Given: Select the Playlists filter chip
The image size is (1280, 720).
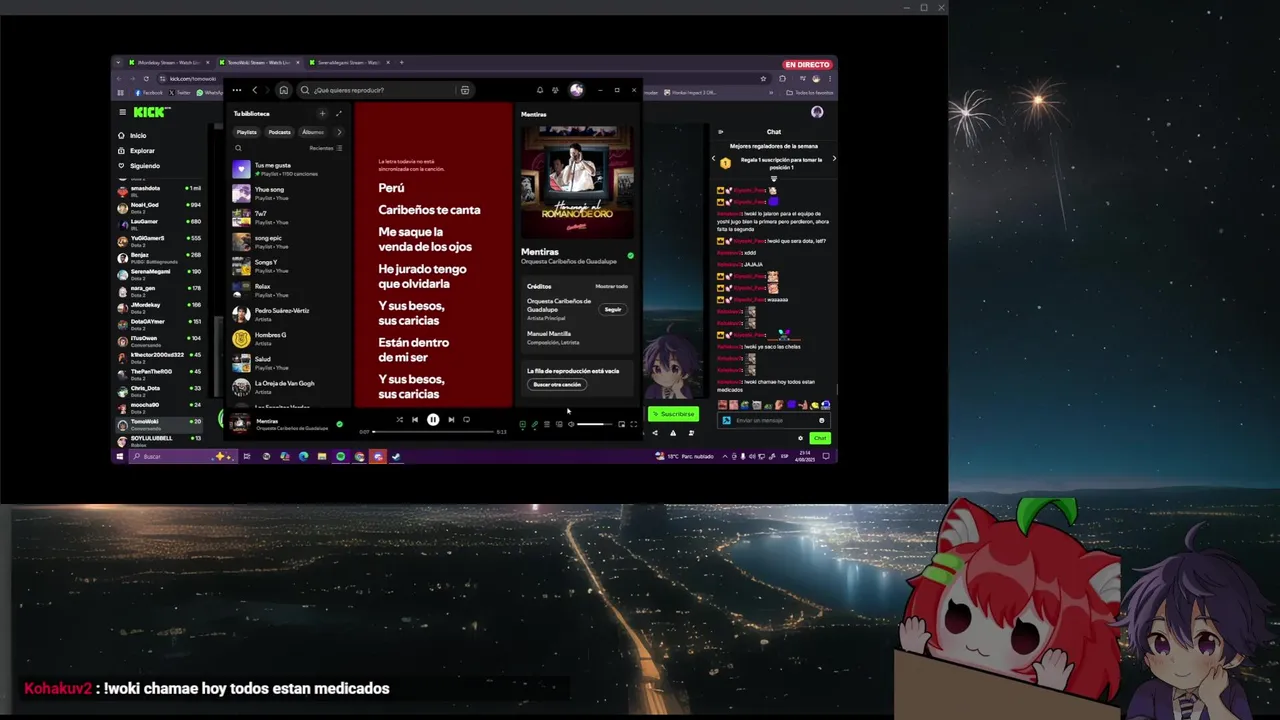Looking at the screenshot, I should pyautogui.click(x=246, y=132).
